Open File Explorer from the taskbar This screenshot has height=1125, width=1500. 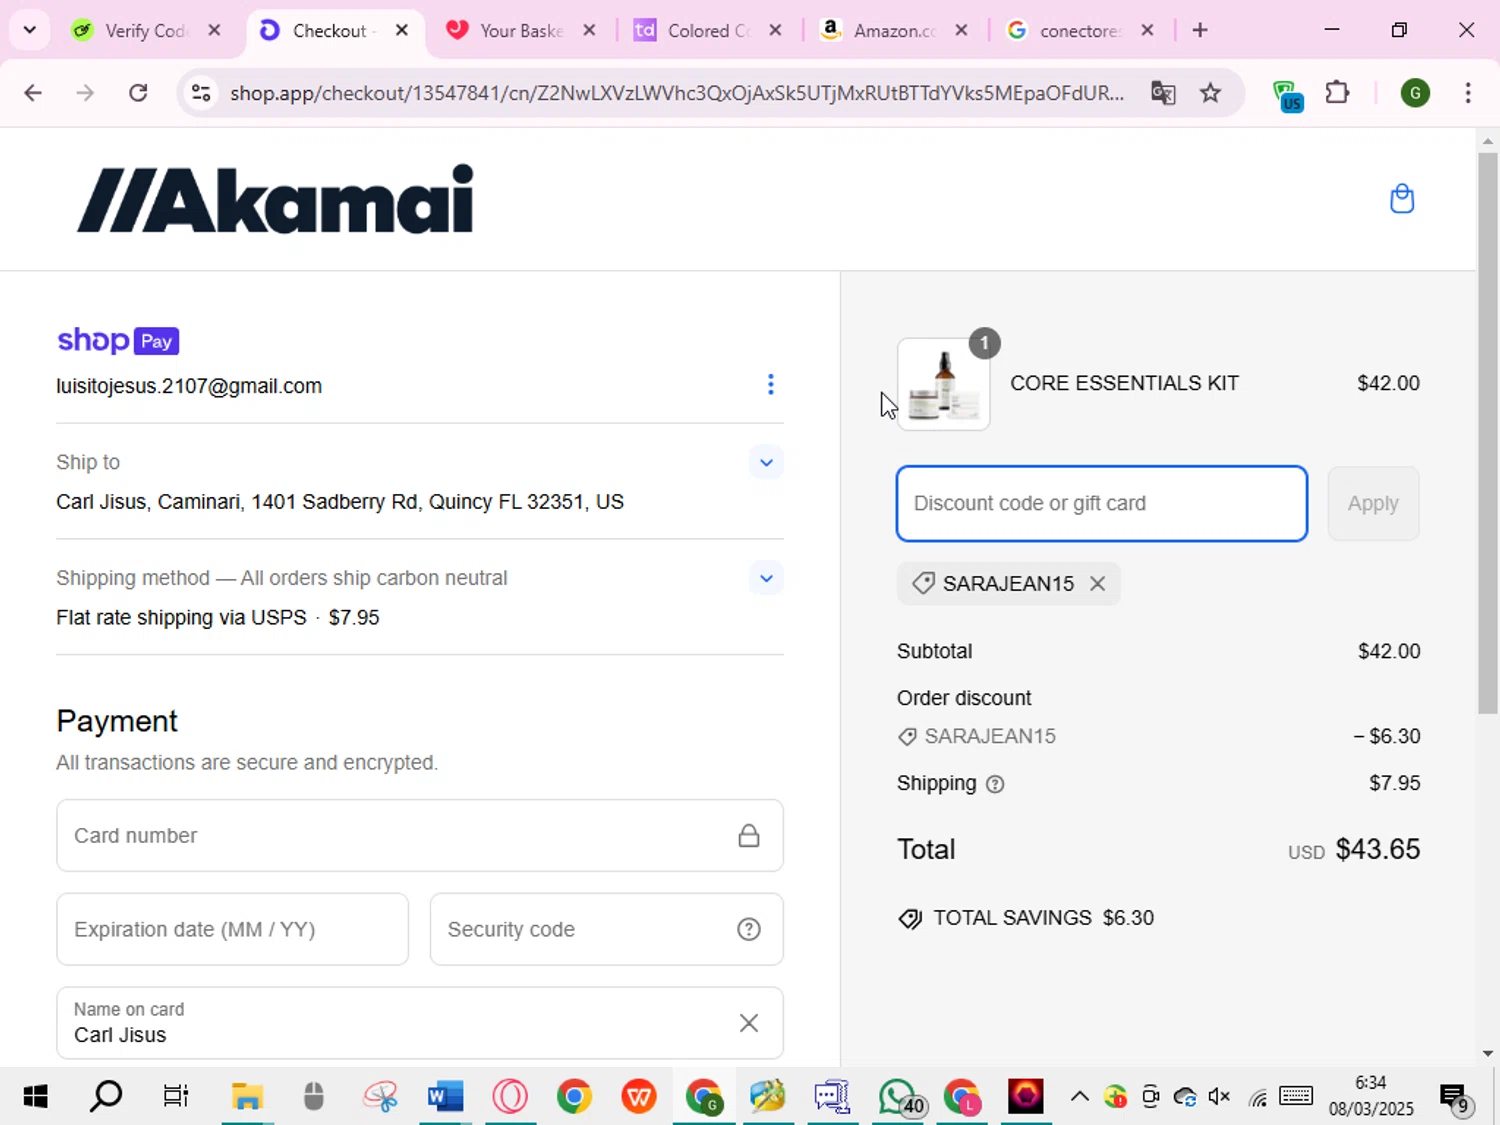(x=247, y=1097)
